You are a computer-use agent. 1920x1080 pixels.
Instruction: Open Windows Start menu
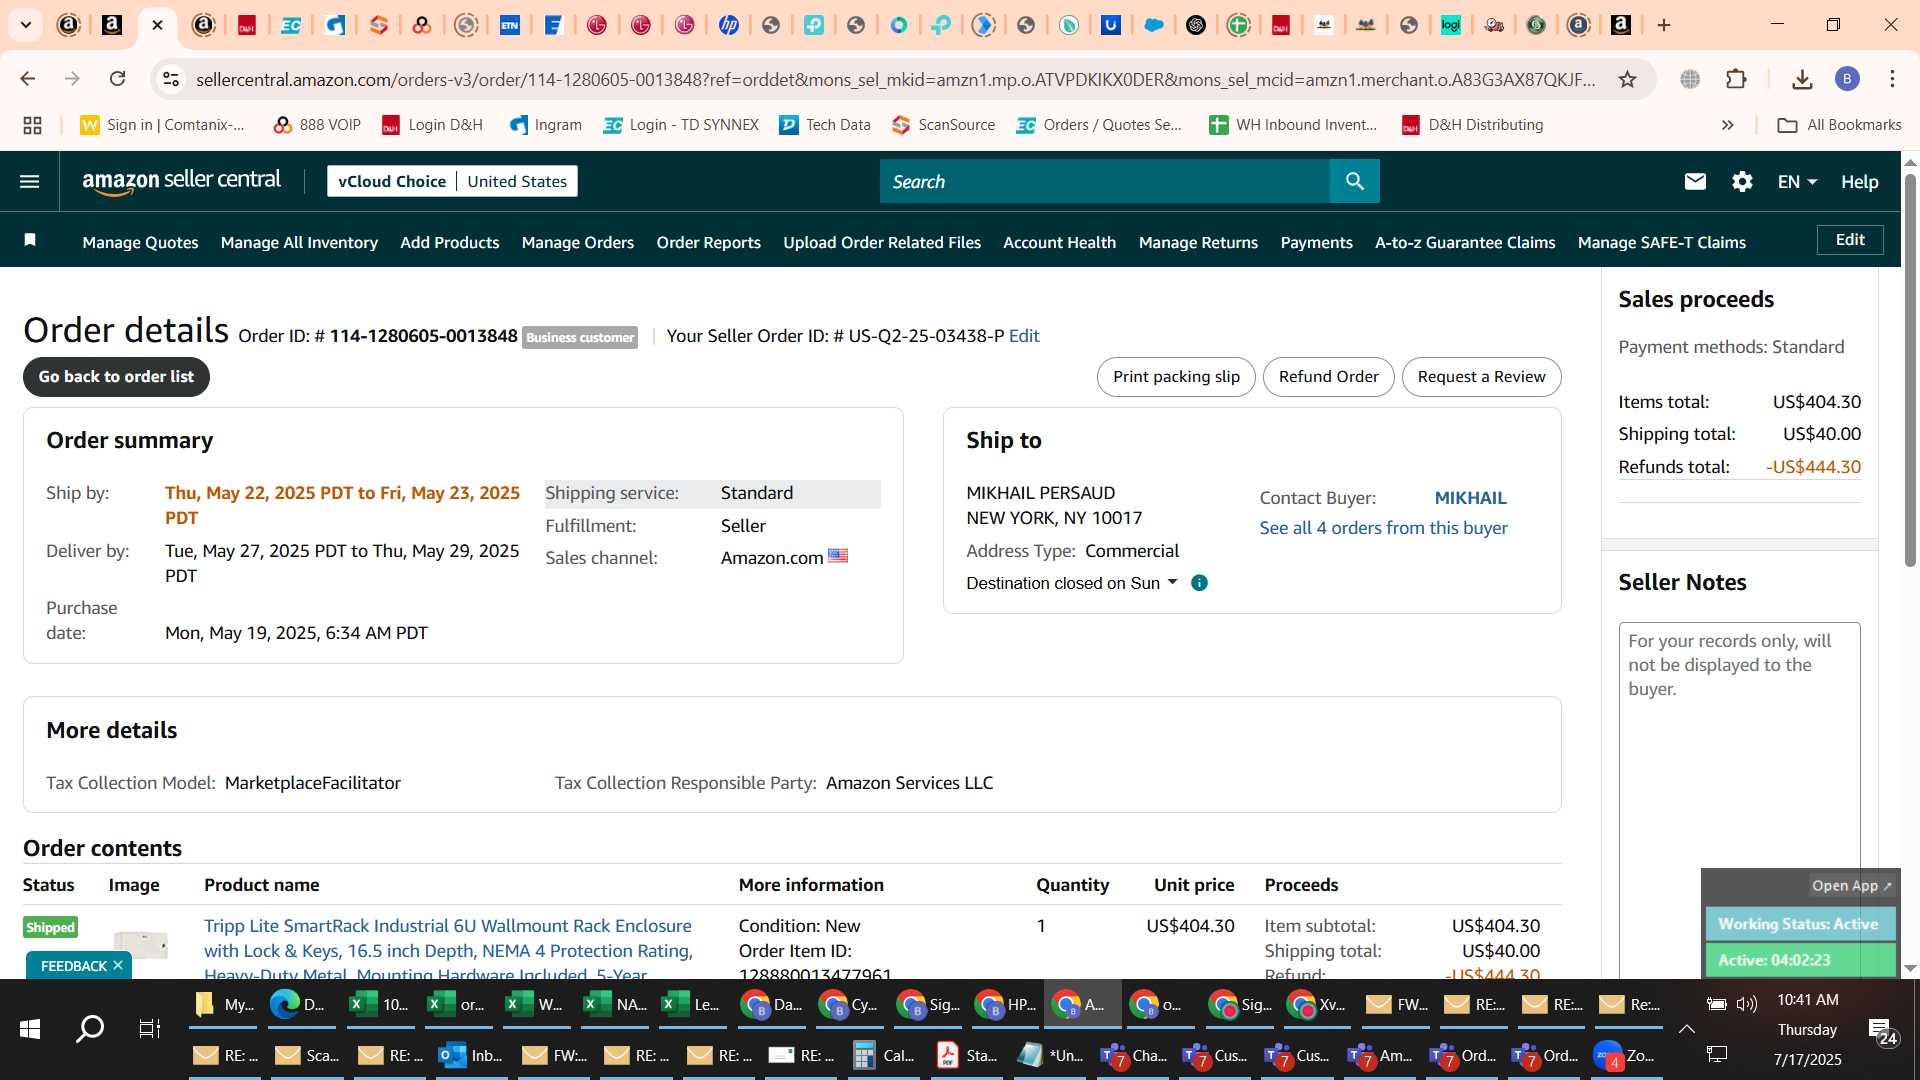coord(30,1028)
